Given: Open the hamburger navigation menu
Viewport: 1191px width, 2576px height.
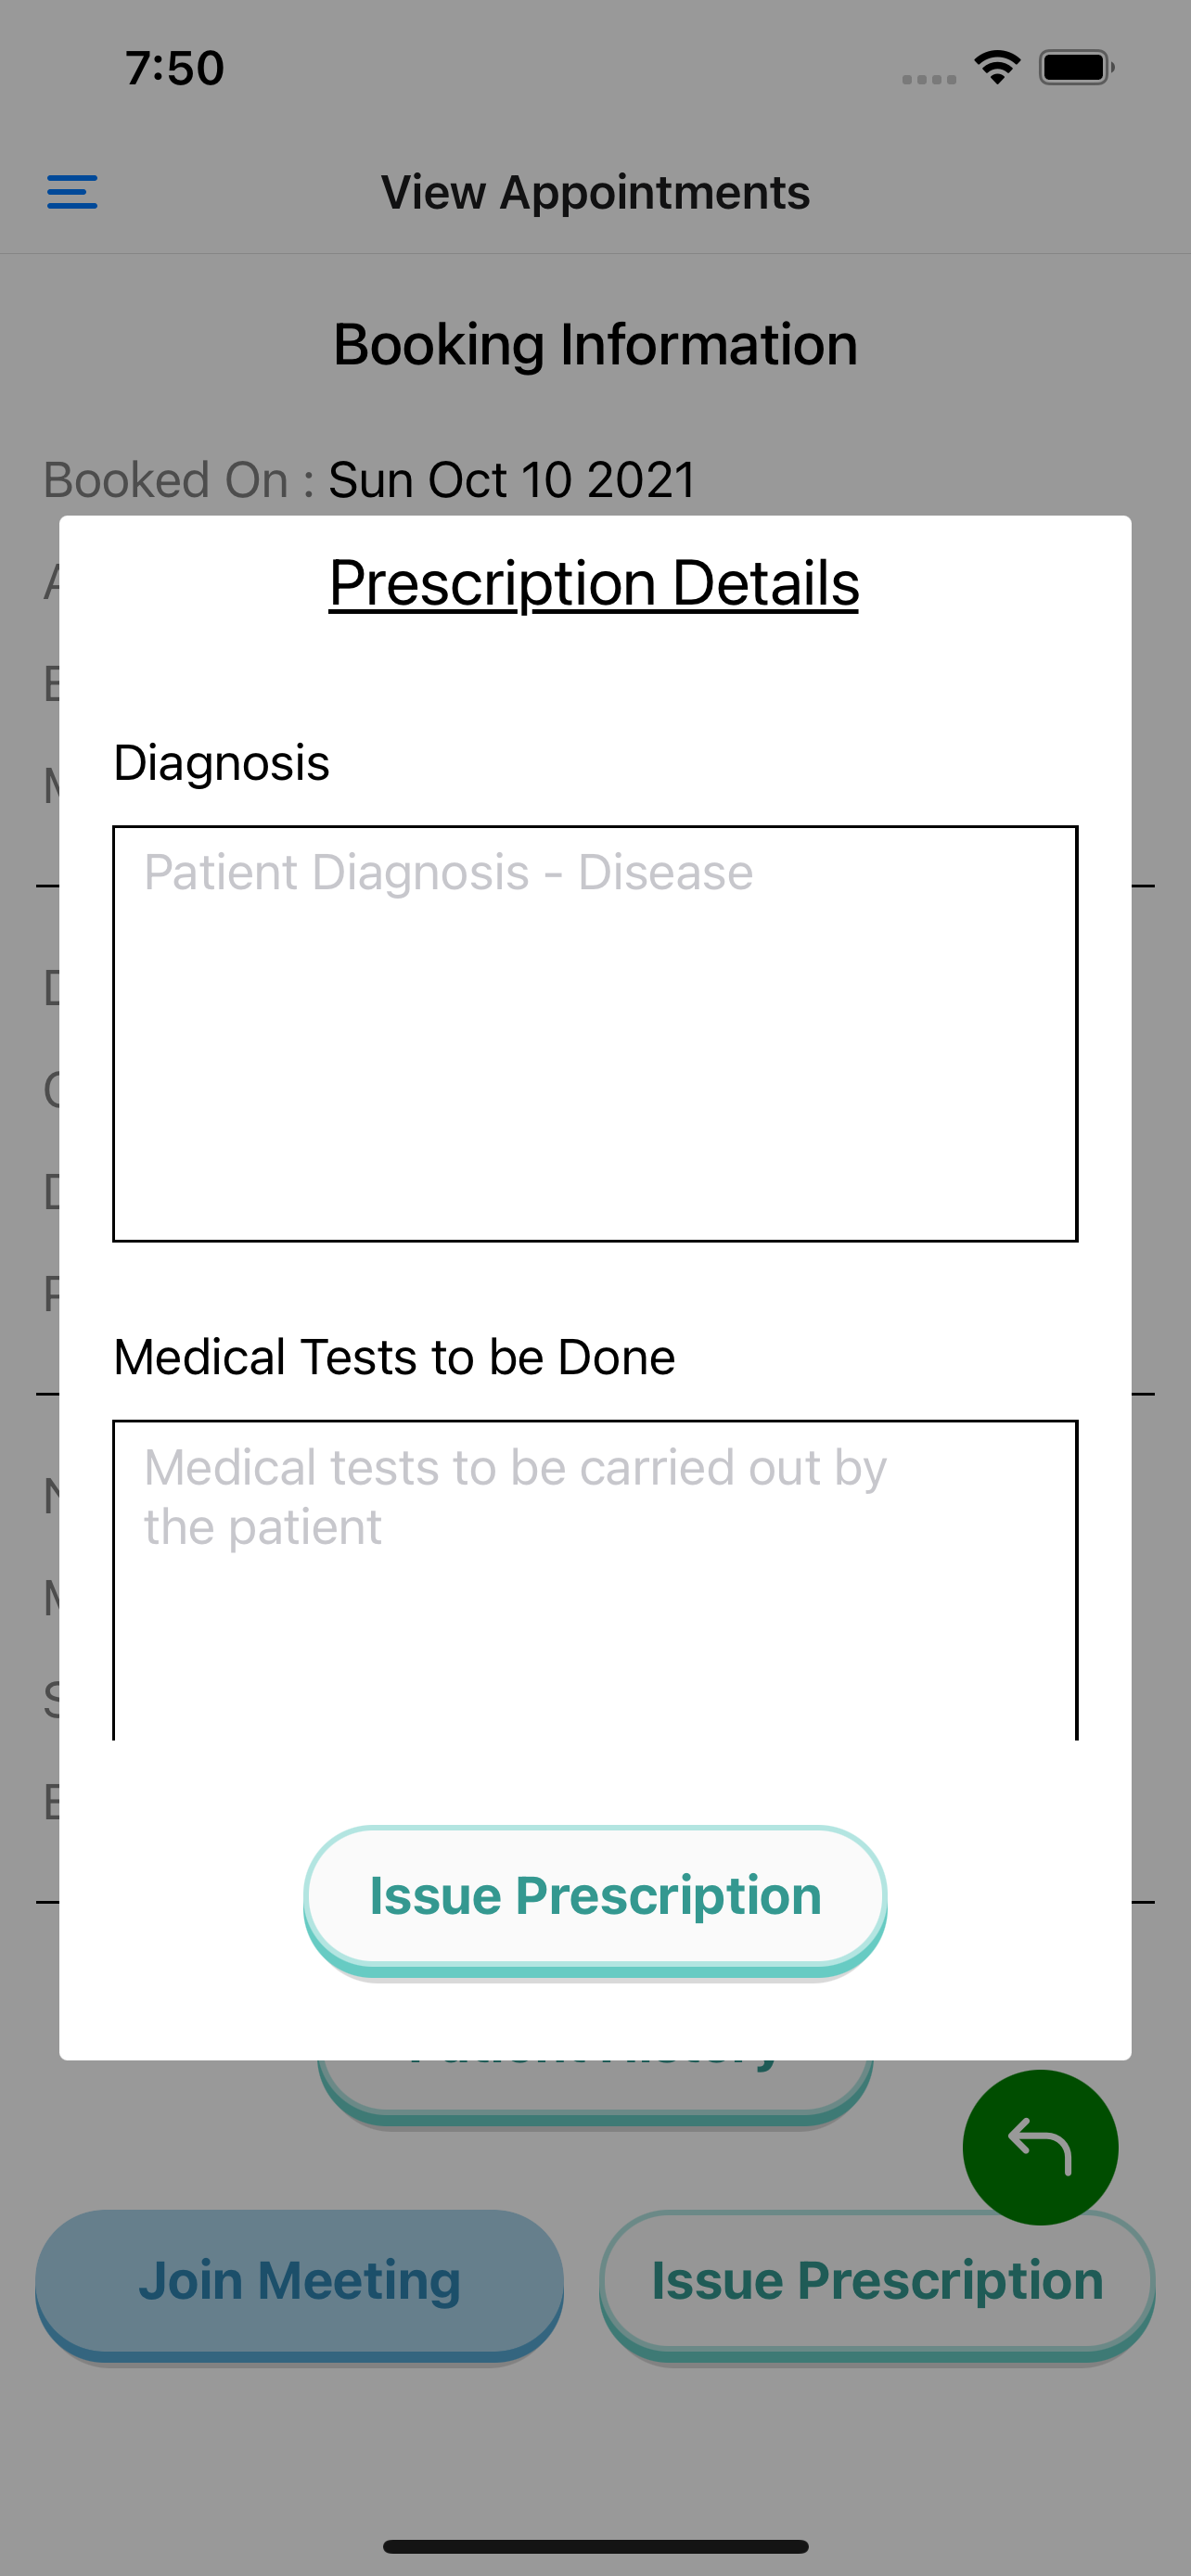Looking at the screenshot, I should pos(72,192).
